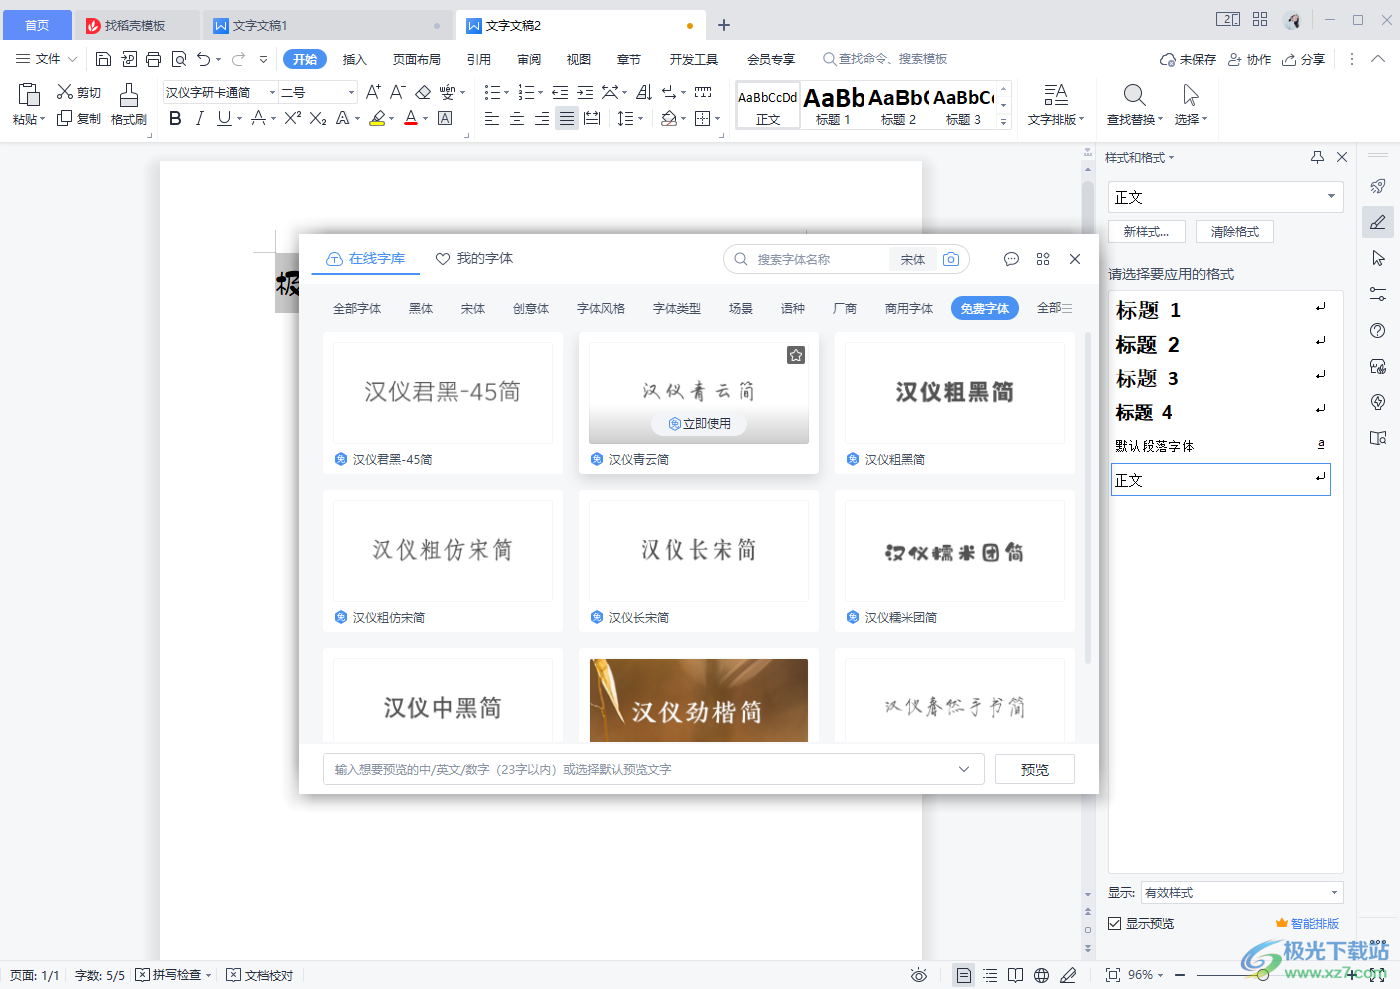Click the 智能排版 link
The image size is (1400, 989).
tap(1307, 923)
